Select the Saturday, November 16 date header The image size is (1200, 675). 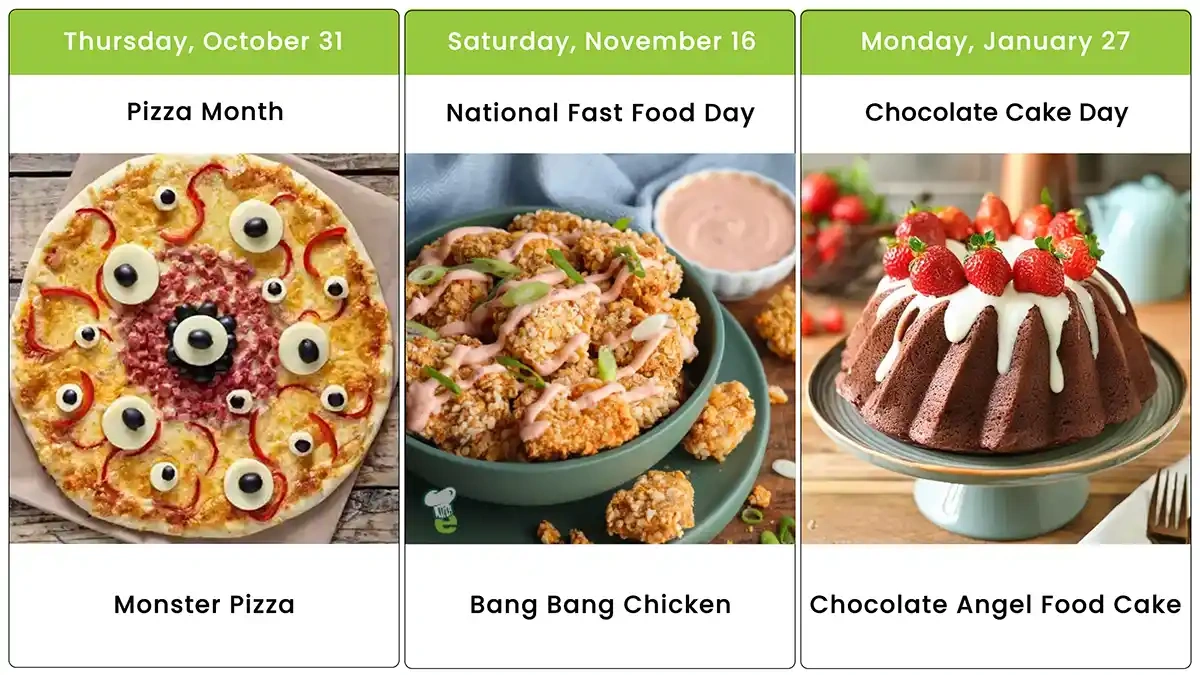click(600, 42)
